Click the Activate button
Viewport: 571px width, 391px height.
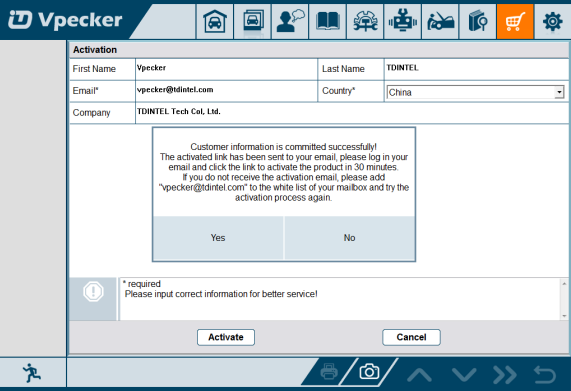click(226, 337)
